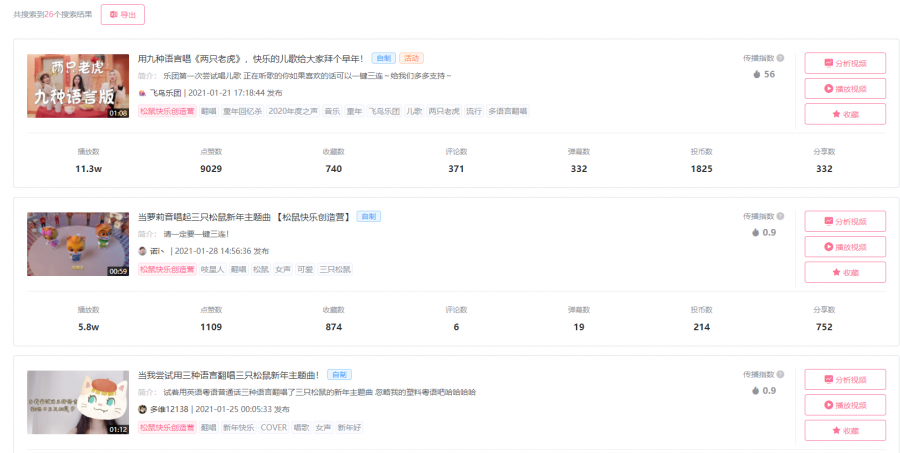900x453 pixels.
Task: Select the 可爱 tag
Action: (x=305, y=269)
